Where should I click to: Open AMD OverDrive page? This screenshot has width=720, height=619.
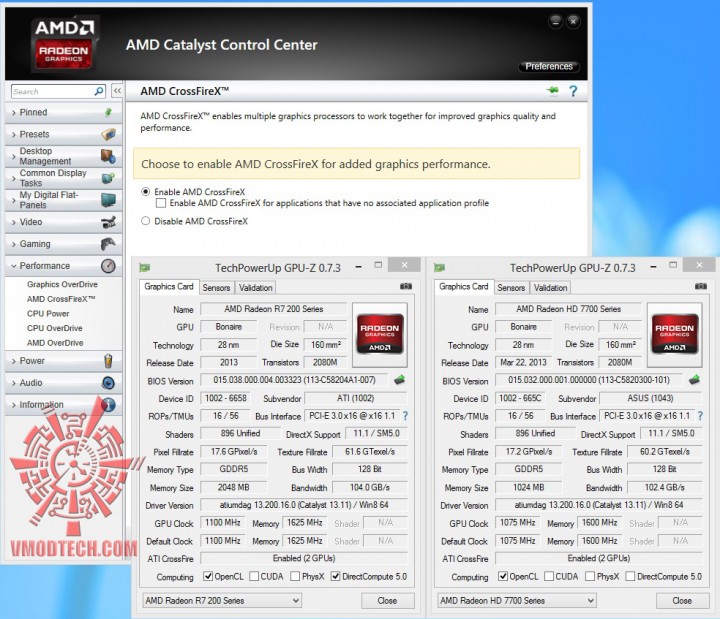click(55, 343)
